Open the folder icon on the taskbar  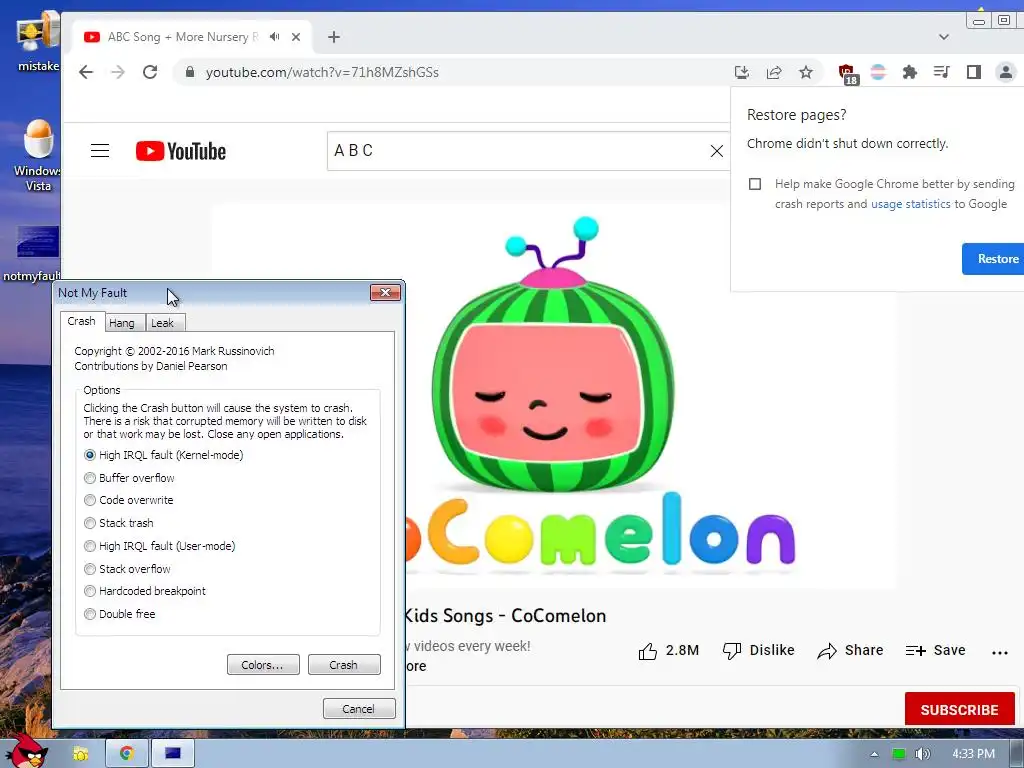[x=81, y=754]
